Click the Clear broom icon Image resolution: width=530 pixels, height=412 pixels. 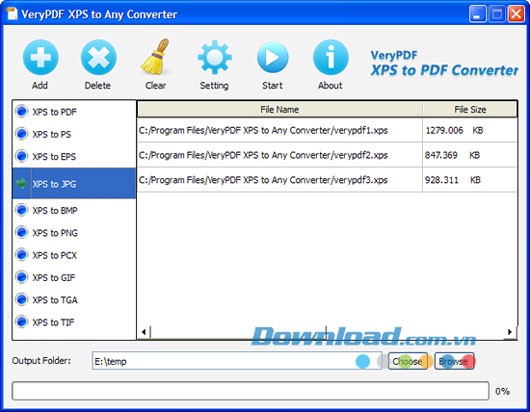tap(155, 56)
